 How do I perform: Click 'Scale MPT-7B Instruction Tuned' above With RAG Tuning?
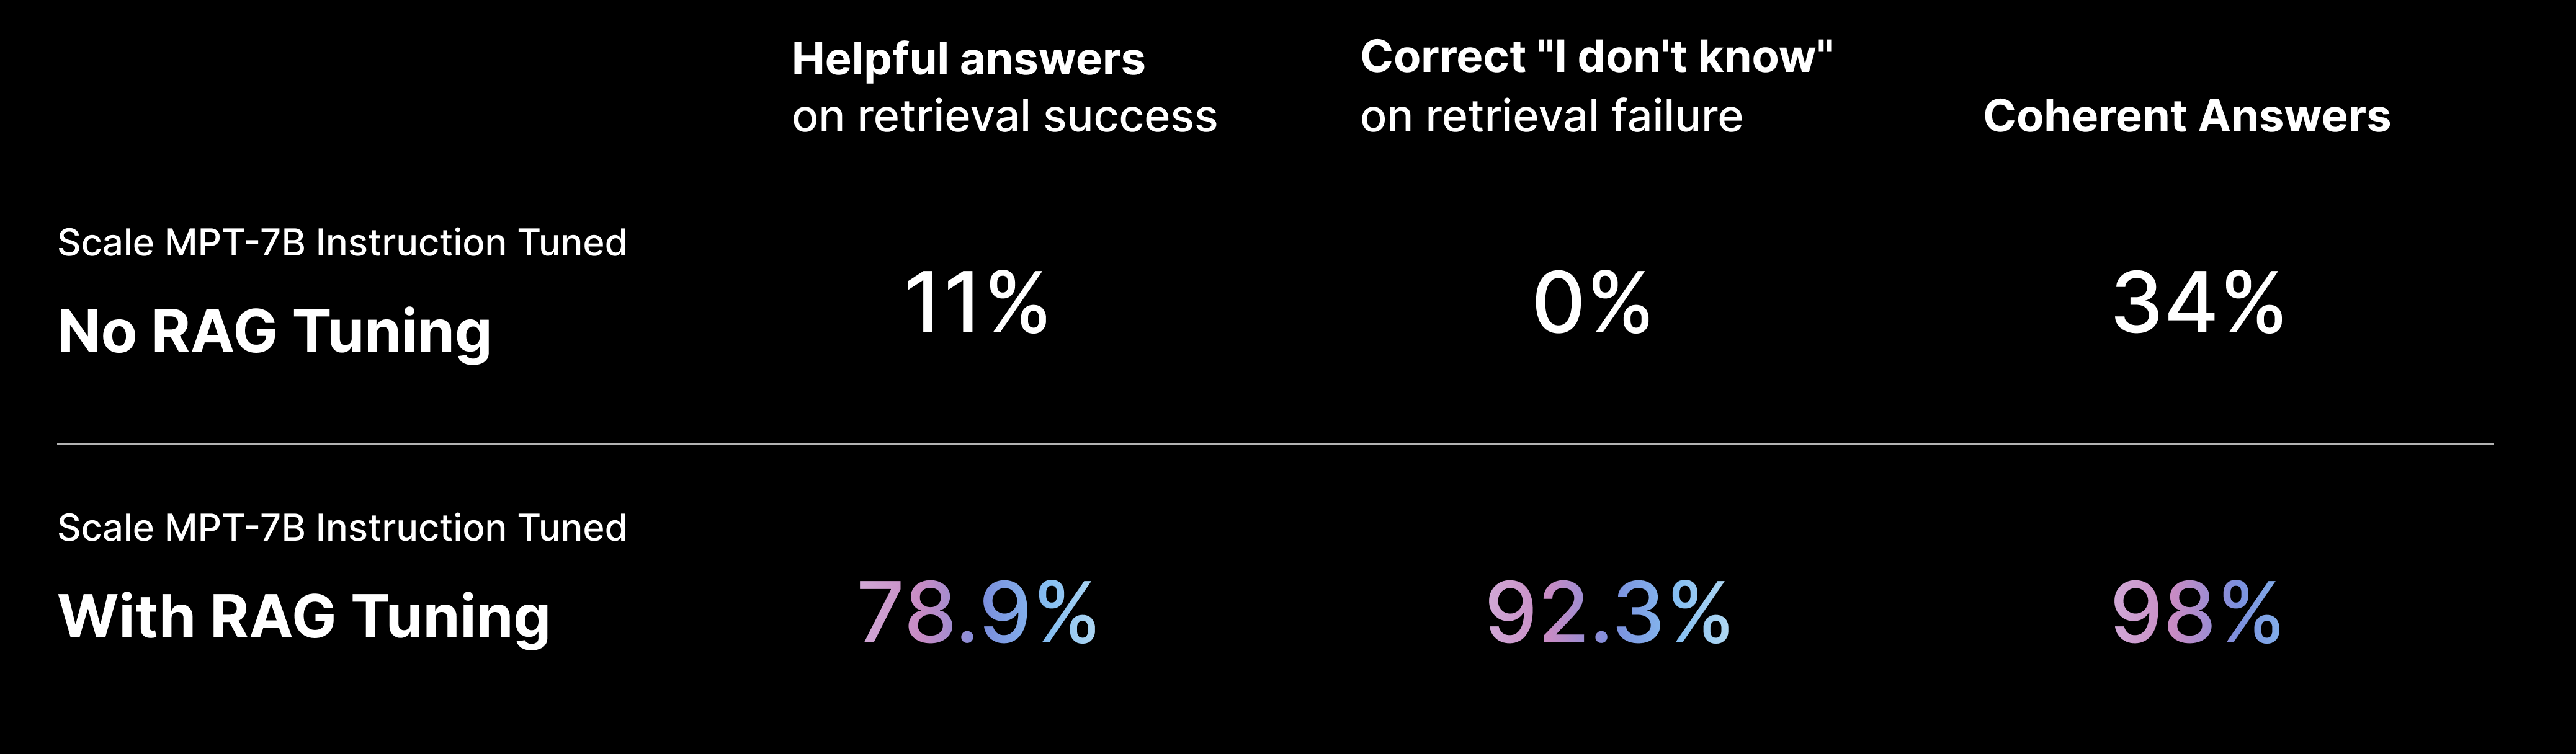coord(342,528)
